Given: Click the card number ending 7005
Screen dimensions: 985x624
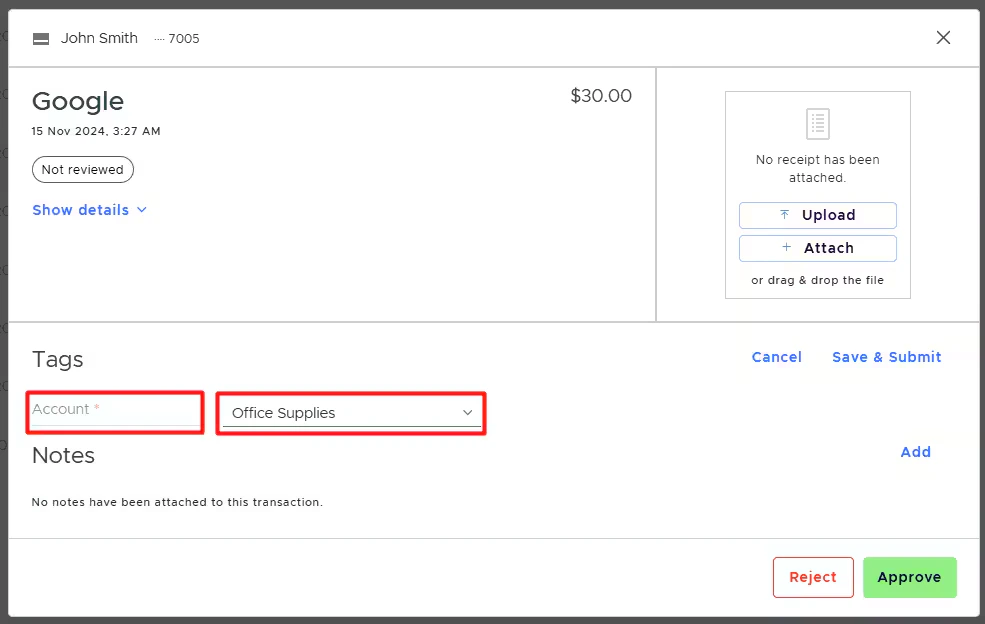Looking at the screenshot, I should pos(177,39).
